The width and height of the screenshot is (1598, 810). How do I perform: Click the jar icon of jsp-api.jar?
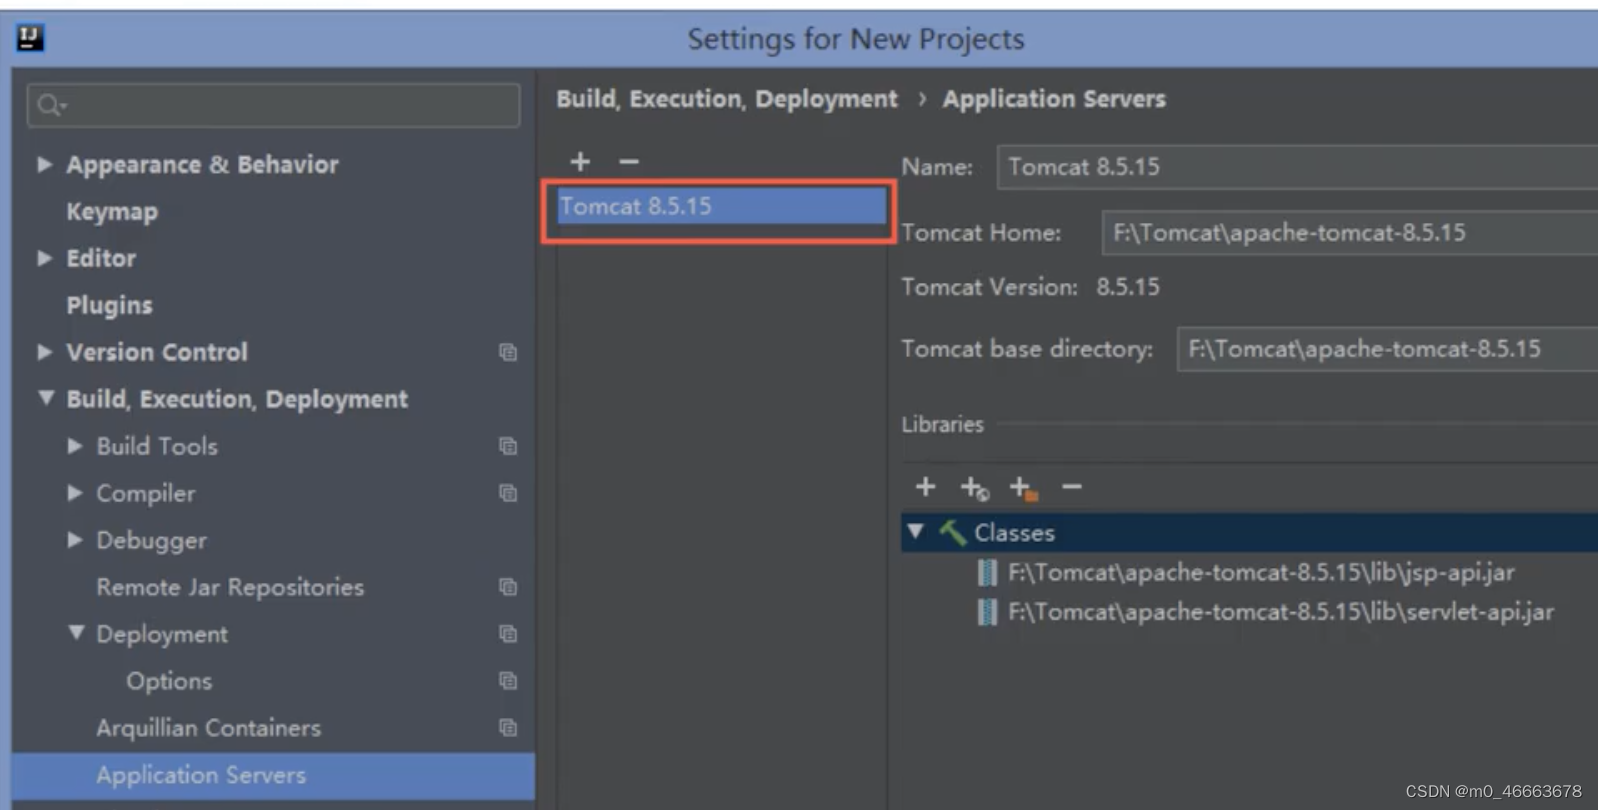click(987, 572)
